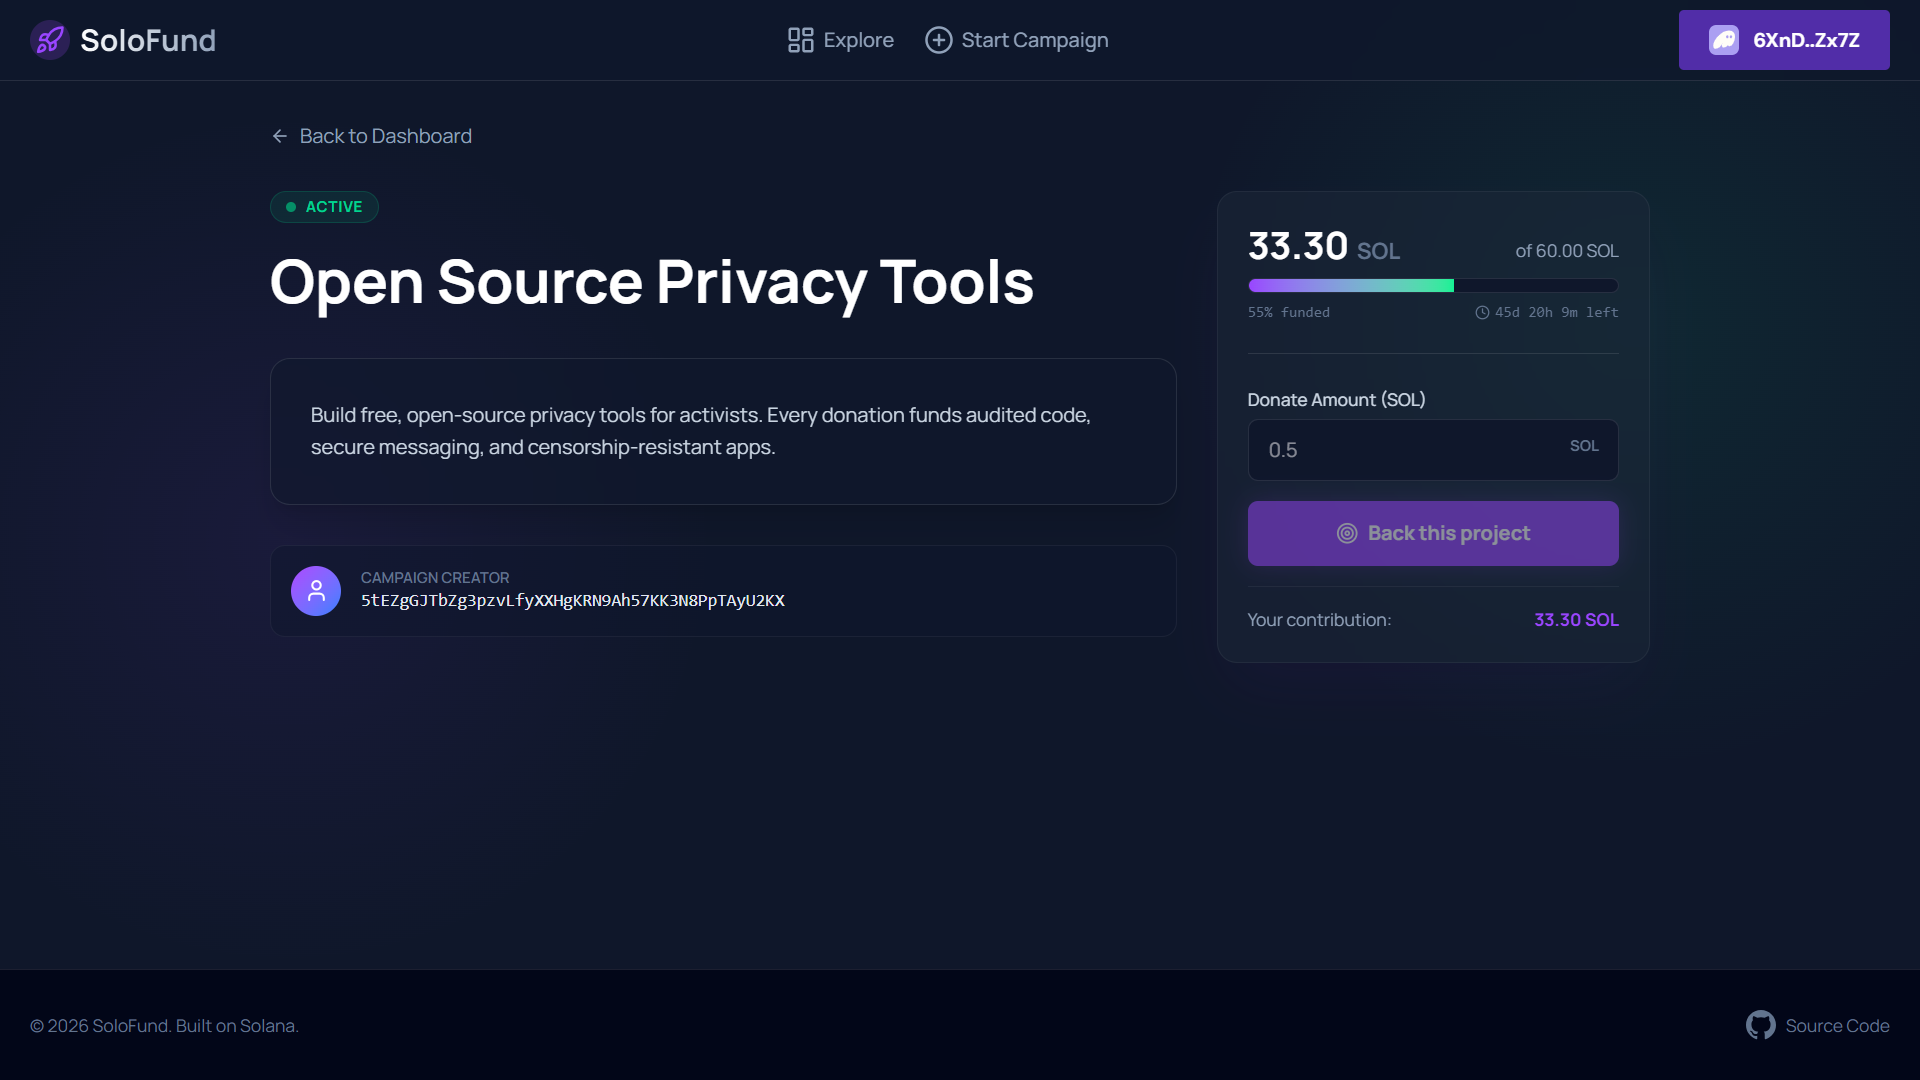Viewport: 1920px width, 1080px height.
Task: Click the ACTIVE status badge
Action: pyautogui.click(x=324, y=207)
